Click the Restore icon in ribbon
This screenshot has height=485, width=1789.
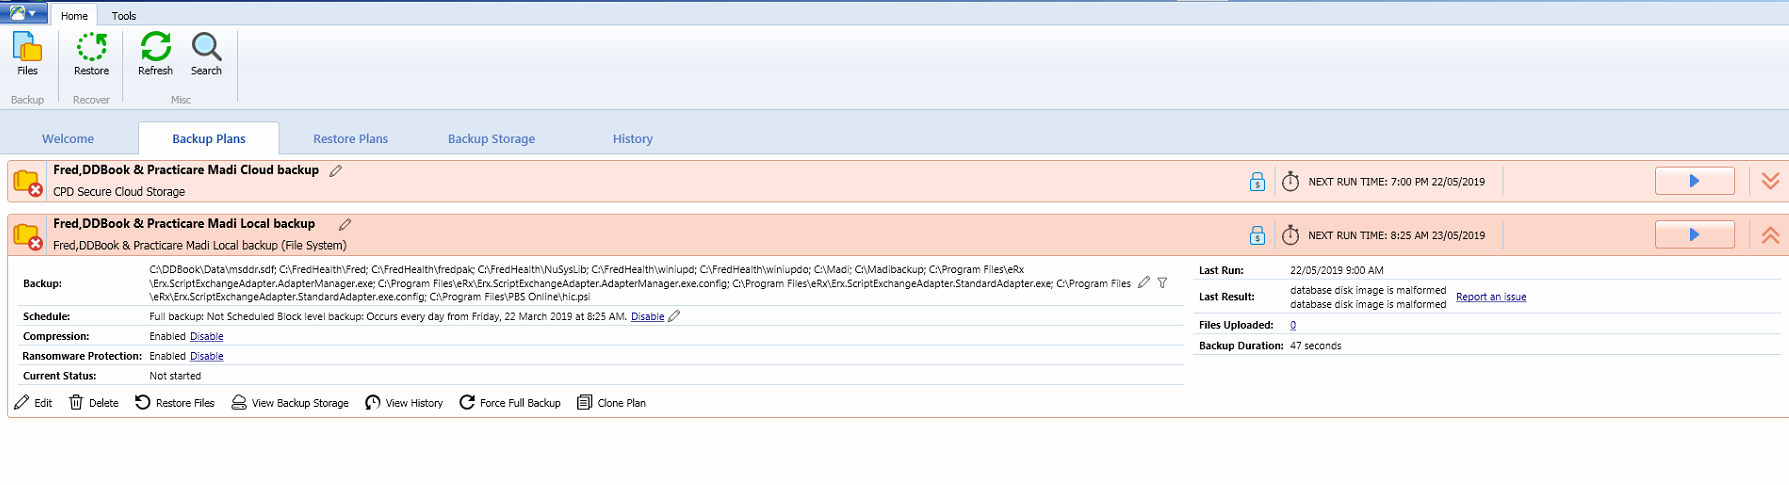point(91,54)
